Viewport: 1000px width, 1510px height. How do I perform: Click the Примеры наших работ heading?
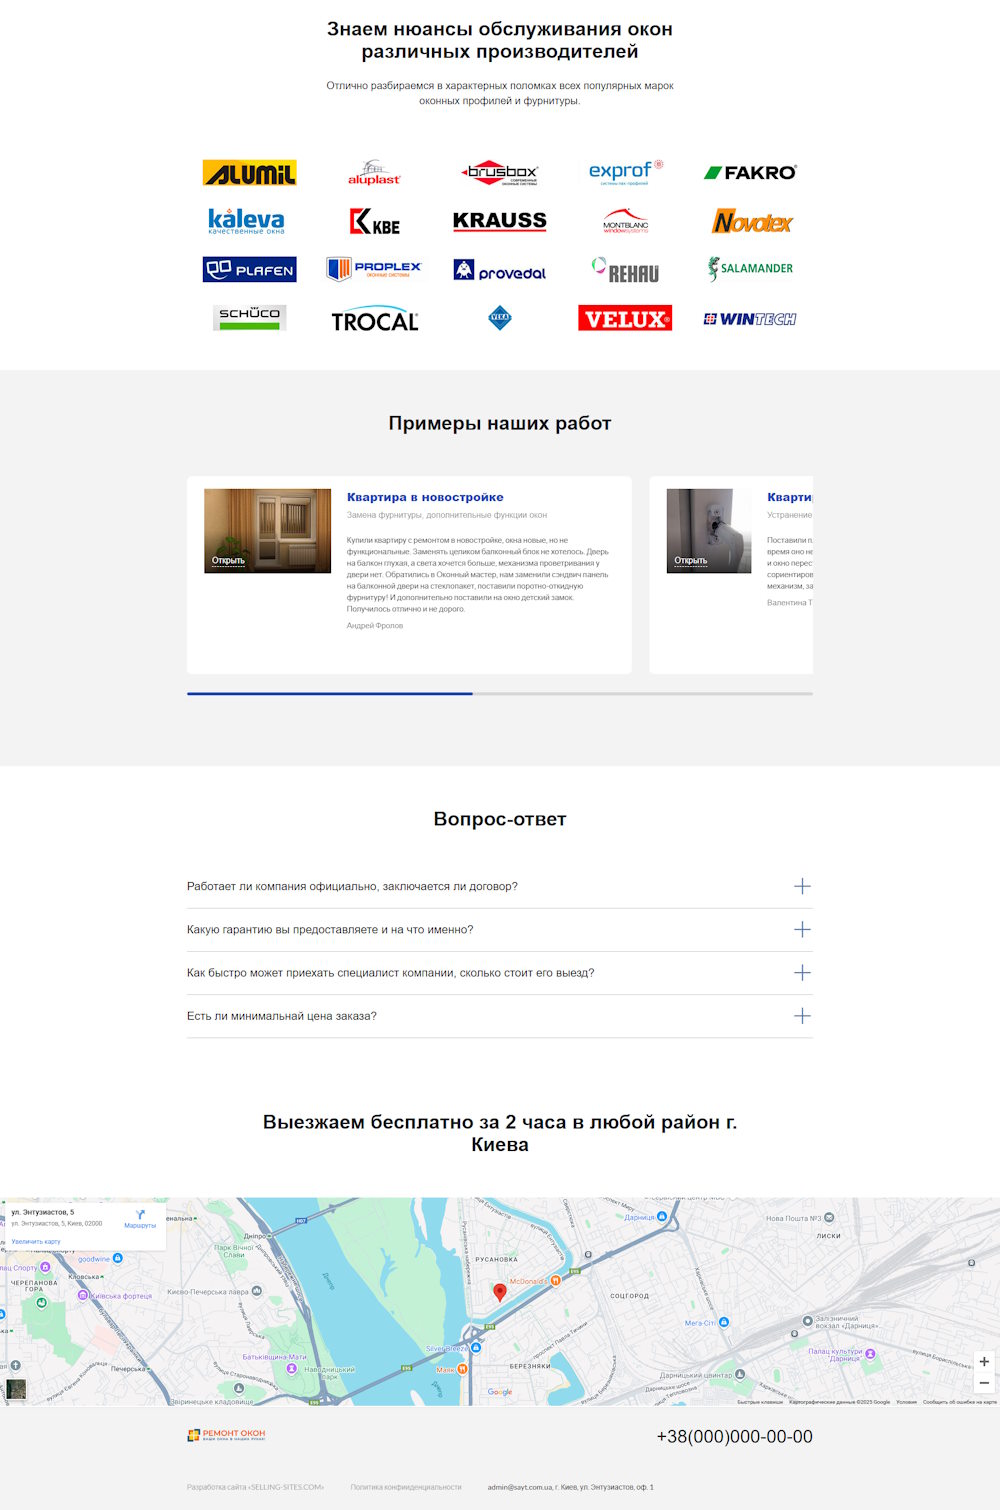[x=500, y=423]
